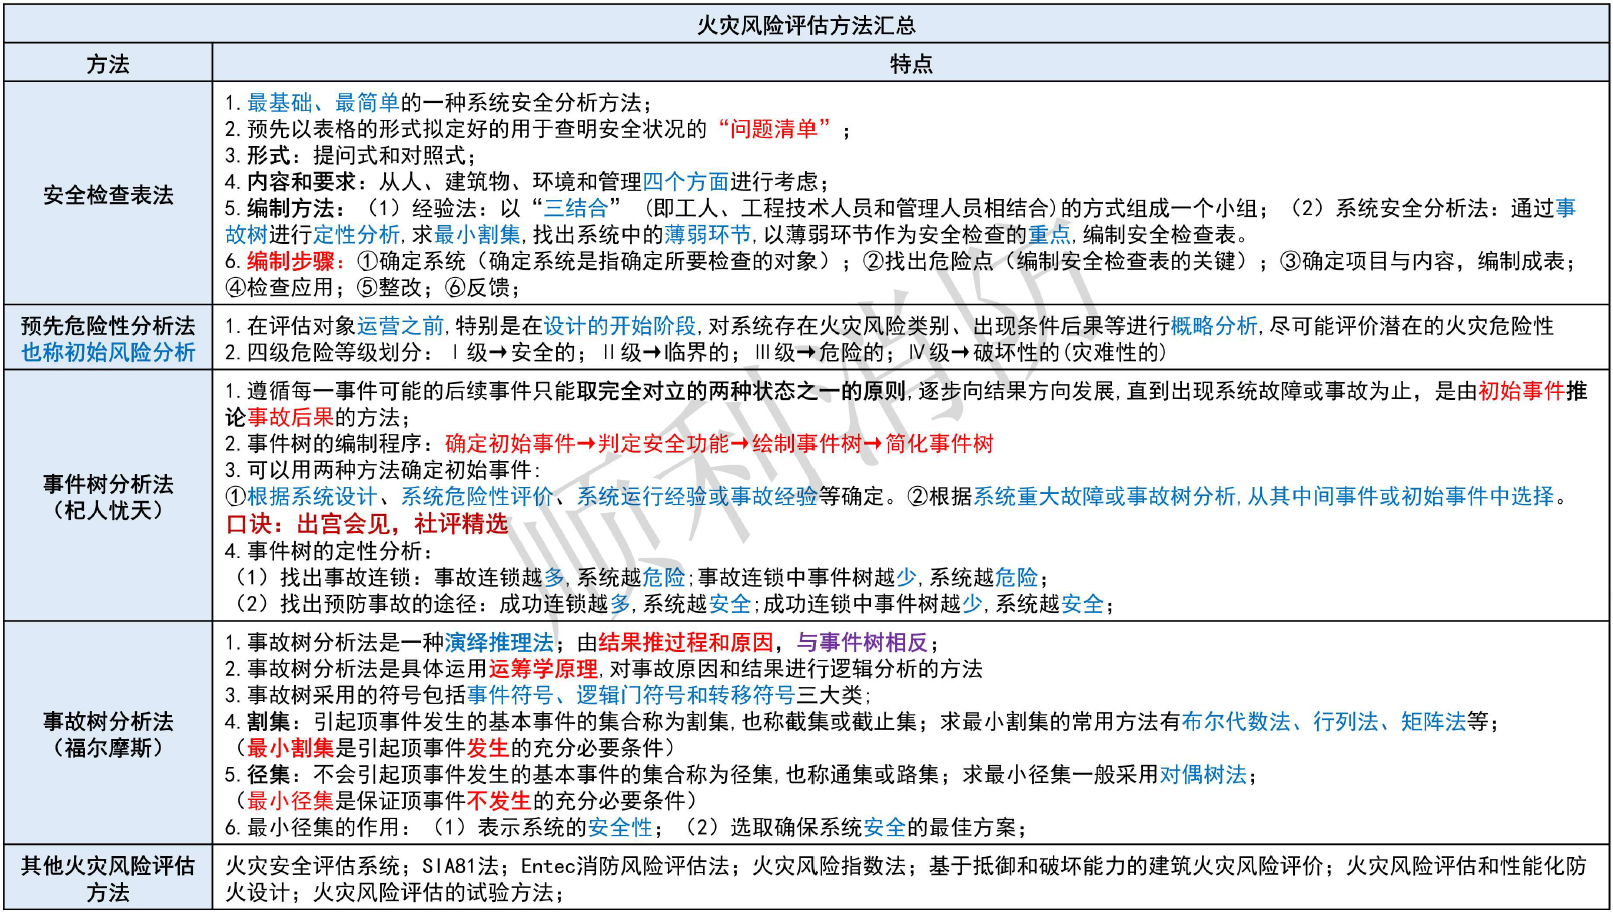Image resolution: width=1613 pixels, height=913 pixels.
Task: Select the column header "特点"
Action: (911, 64)
